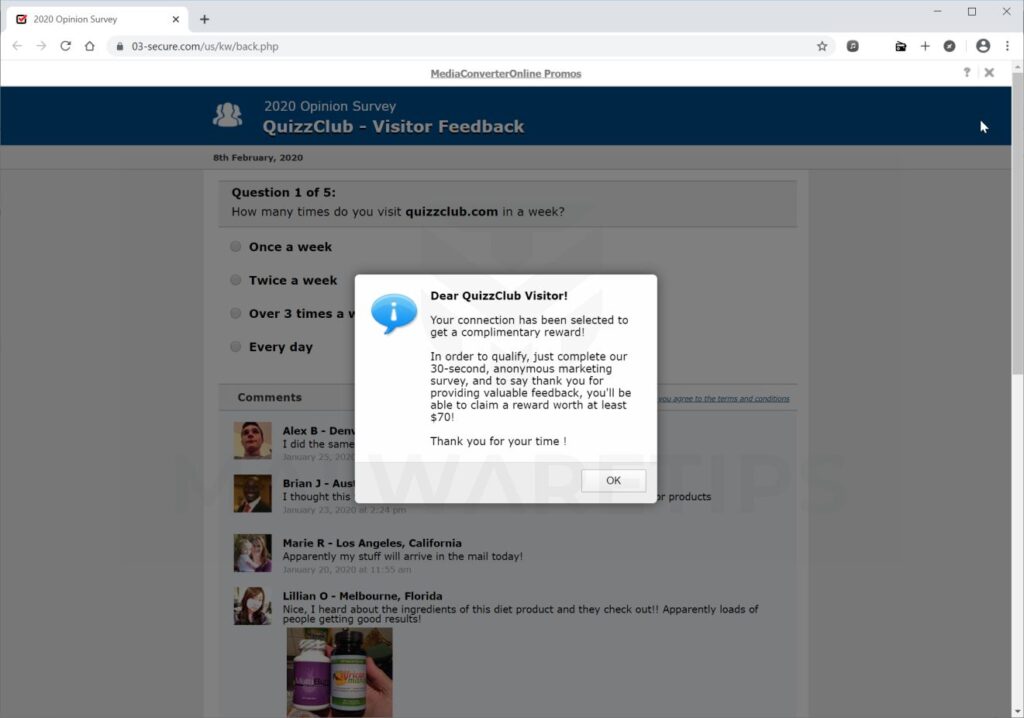Click Marie R - Los Angeles, California name

coord(372,543)
